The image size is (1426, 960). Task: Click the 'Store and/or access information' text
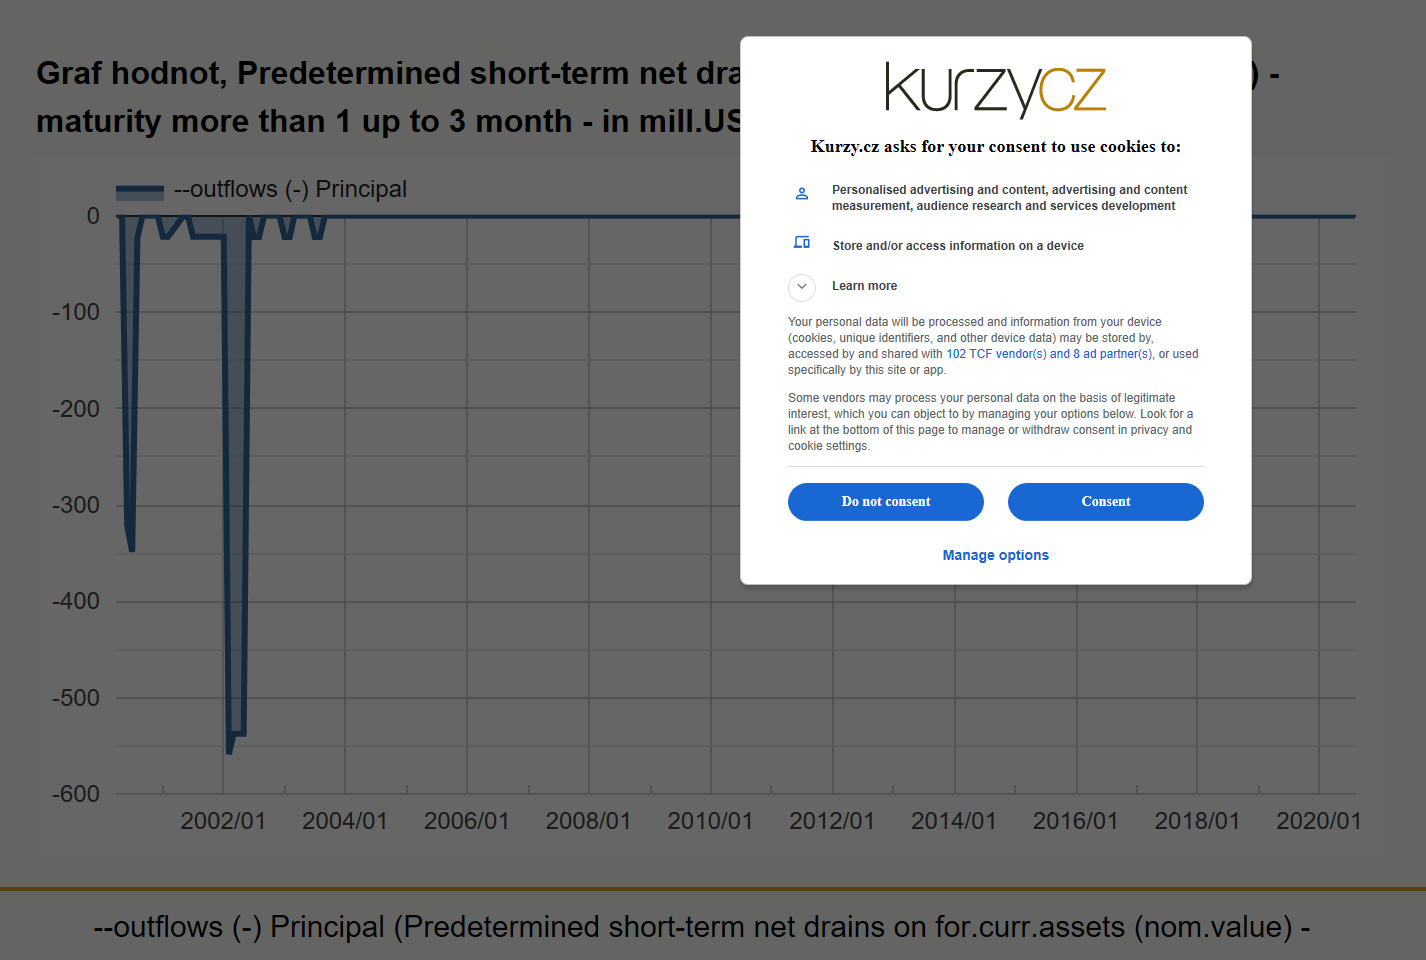pos(958,246)
